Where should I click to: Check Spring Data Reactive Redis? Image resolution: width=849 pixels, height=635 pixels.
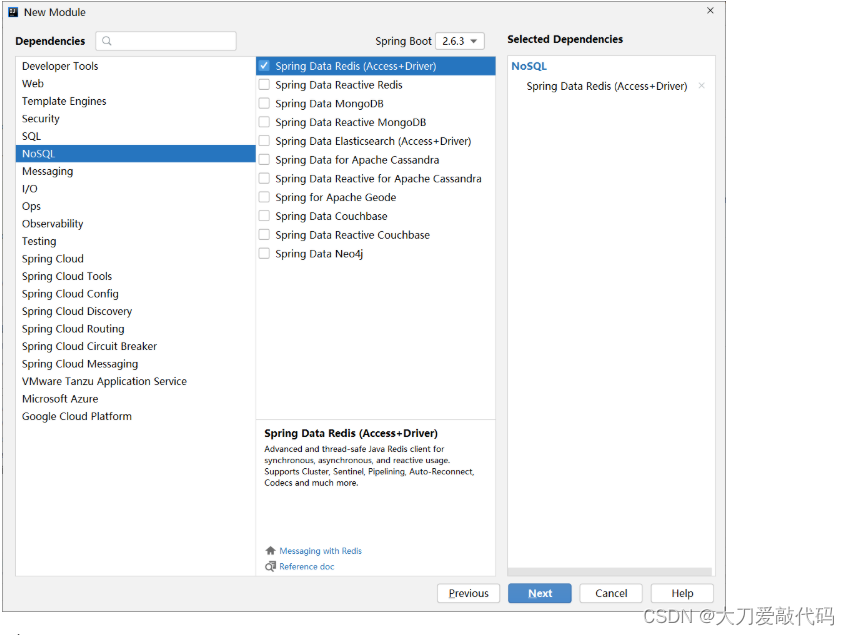click(x=264, y=84)
